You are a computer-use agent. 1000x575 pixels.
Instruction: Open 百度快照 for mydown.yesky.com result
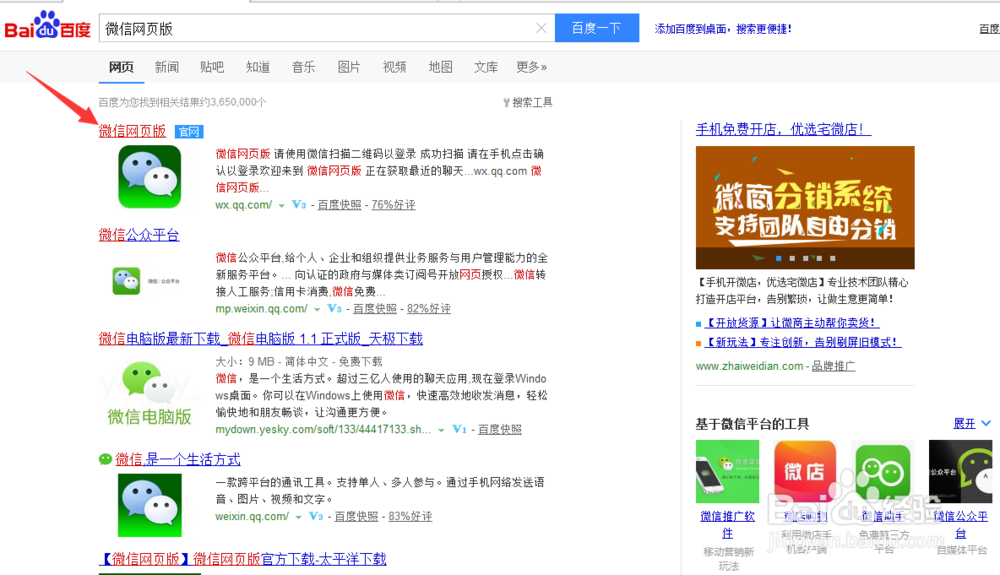(500, 430)
